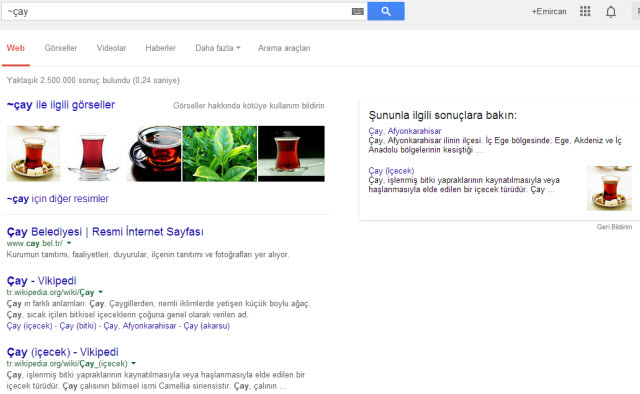
Task: Switch to the Görseller tab
Action: pos(61,48)
